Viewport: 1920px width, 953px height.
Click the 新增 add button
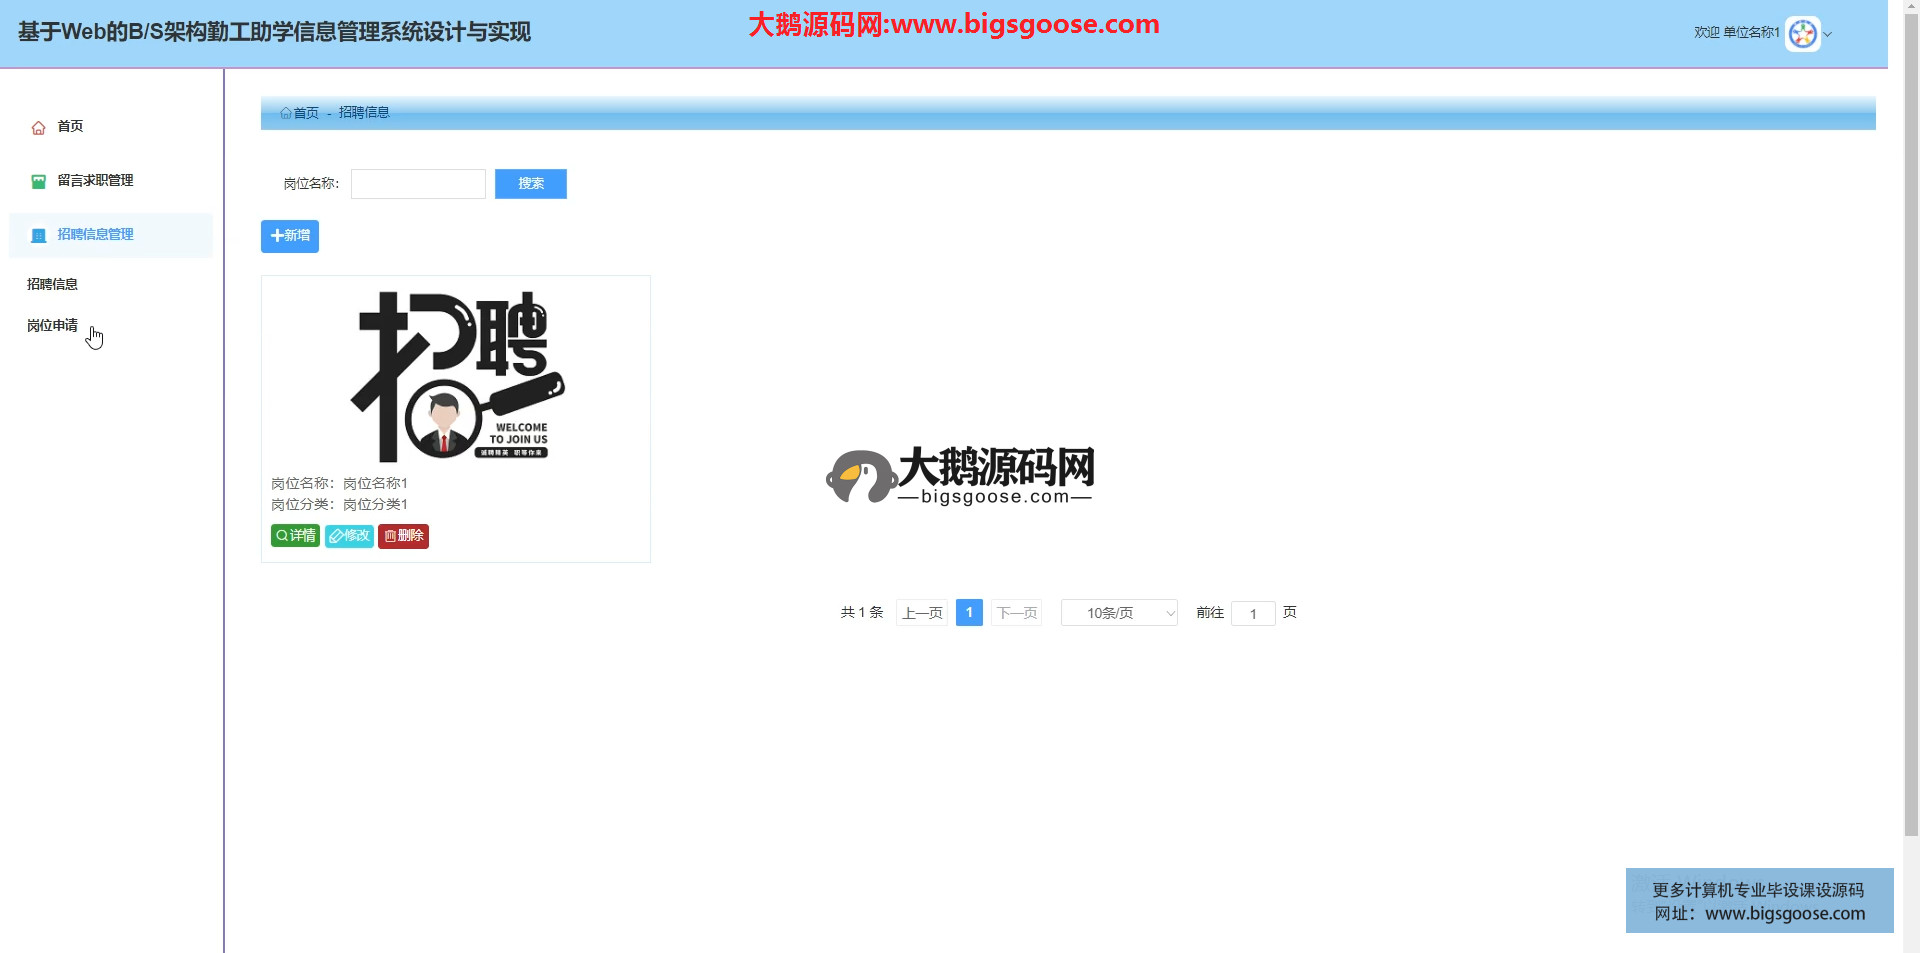click(x=290, y=236)
